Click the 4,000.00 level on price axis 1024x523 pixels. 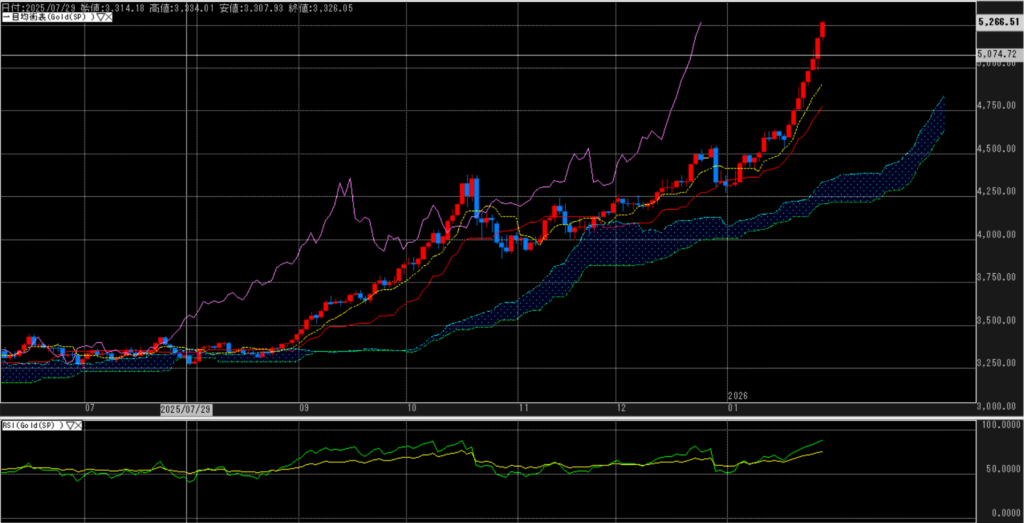coord(999,235)
